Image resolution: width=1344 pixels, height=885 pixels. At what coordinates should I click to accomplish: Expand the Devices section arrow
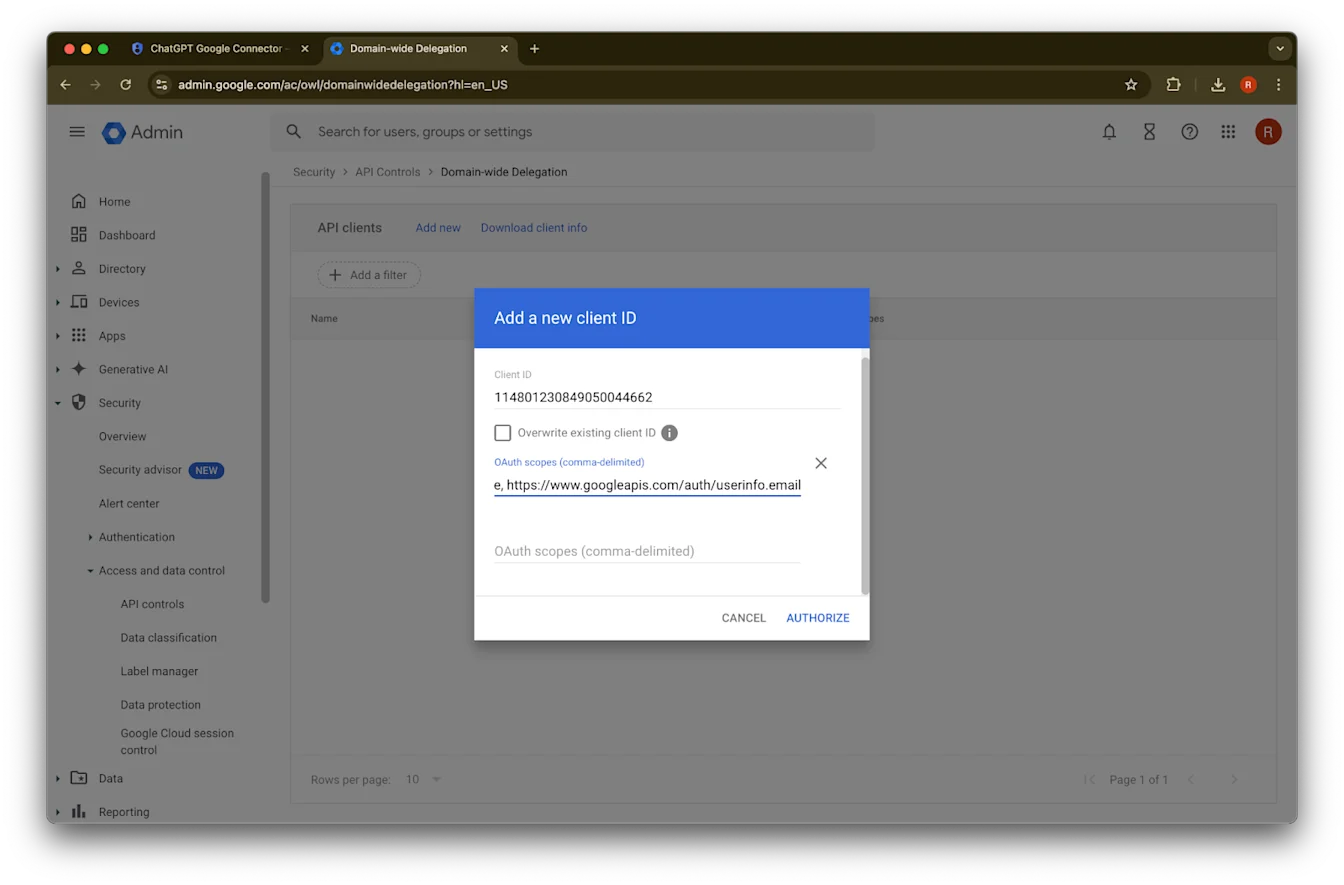[x=58, y=302]
